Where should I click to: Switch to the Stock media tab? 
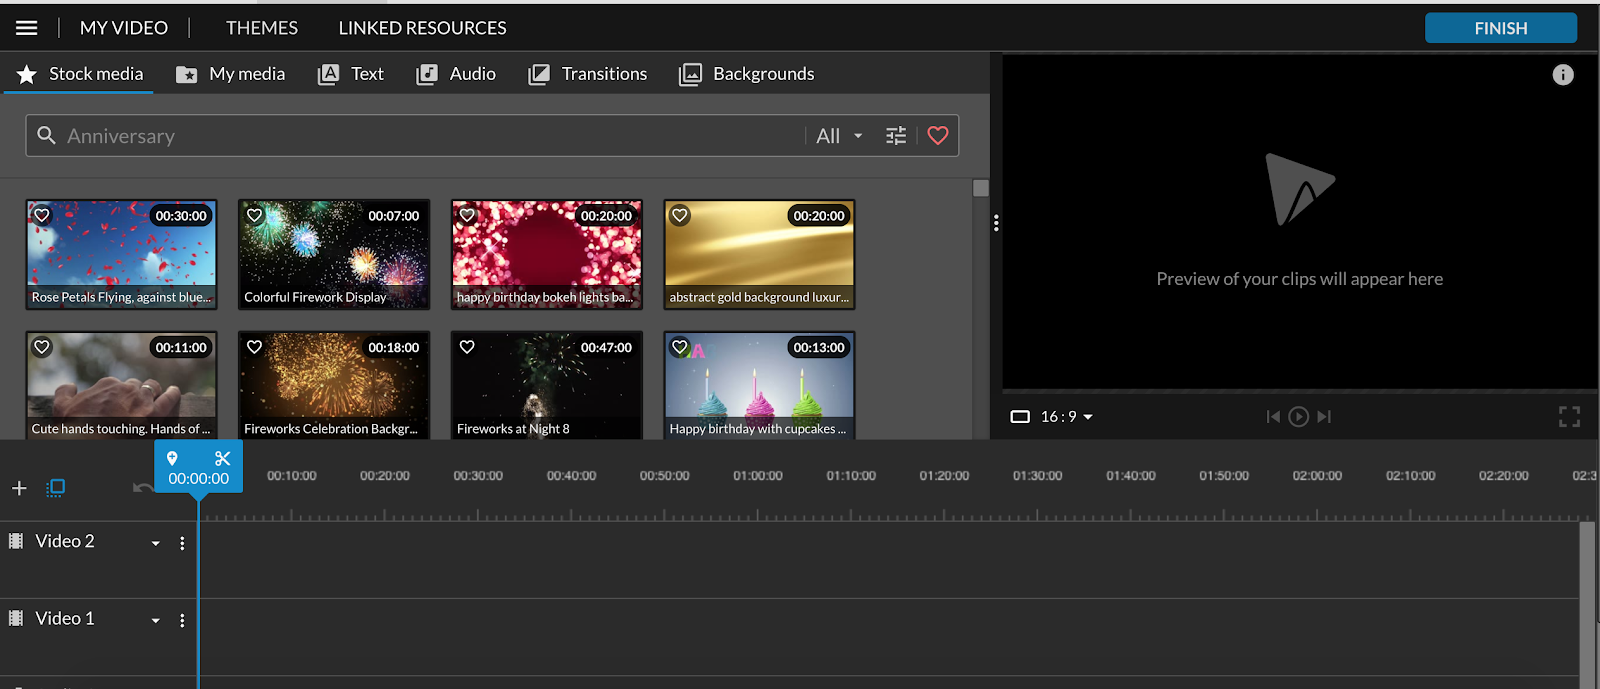[x=80, y=74]
